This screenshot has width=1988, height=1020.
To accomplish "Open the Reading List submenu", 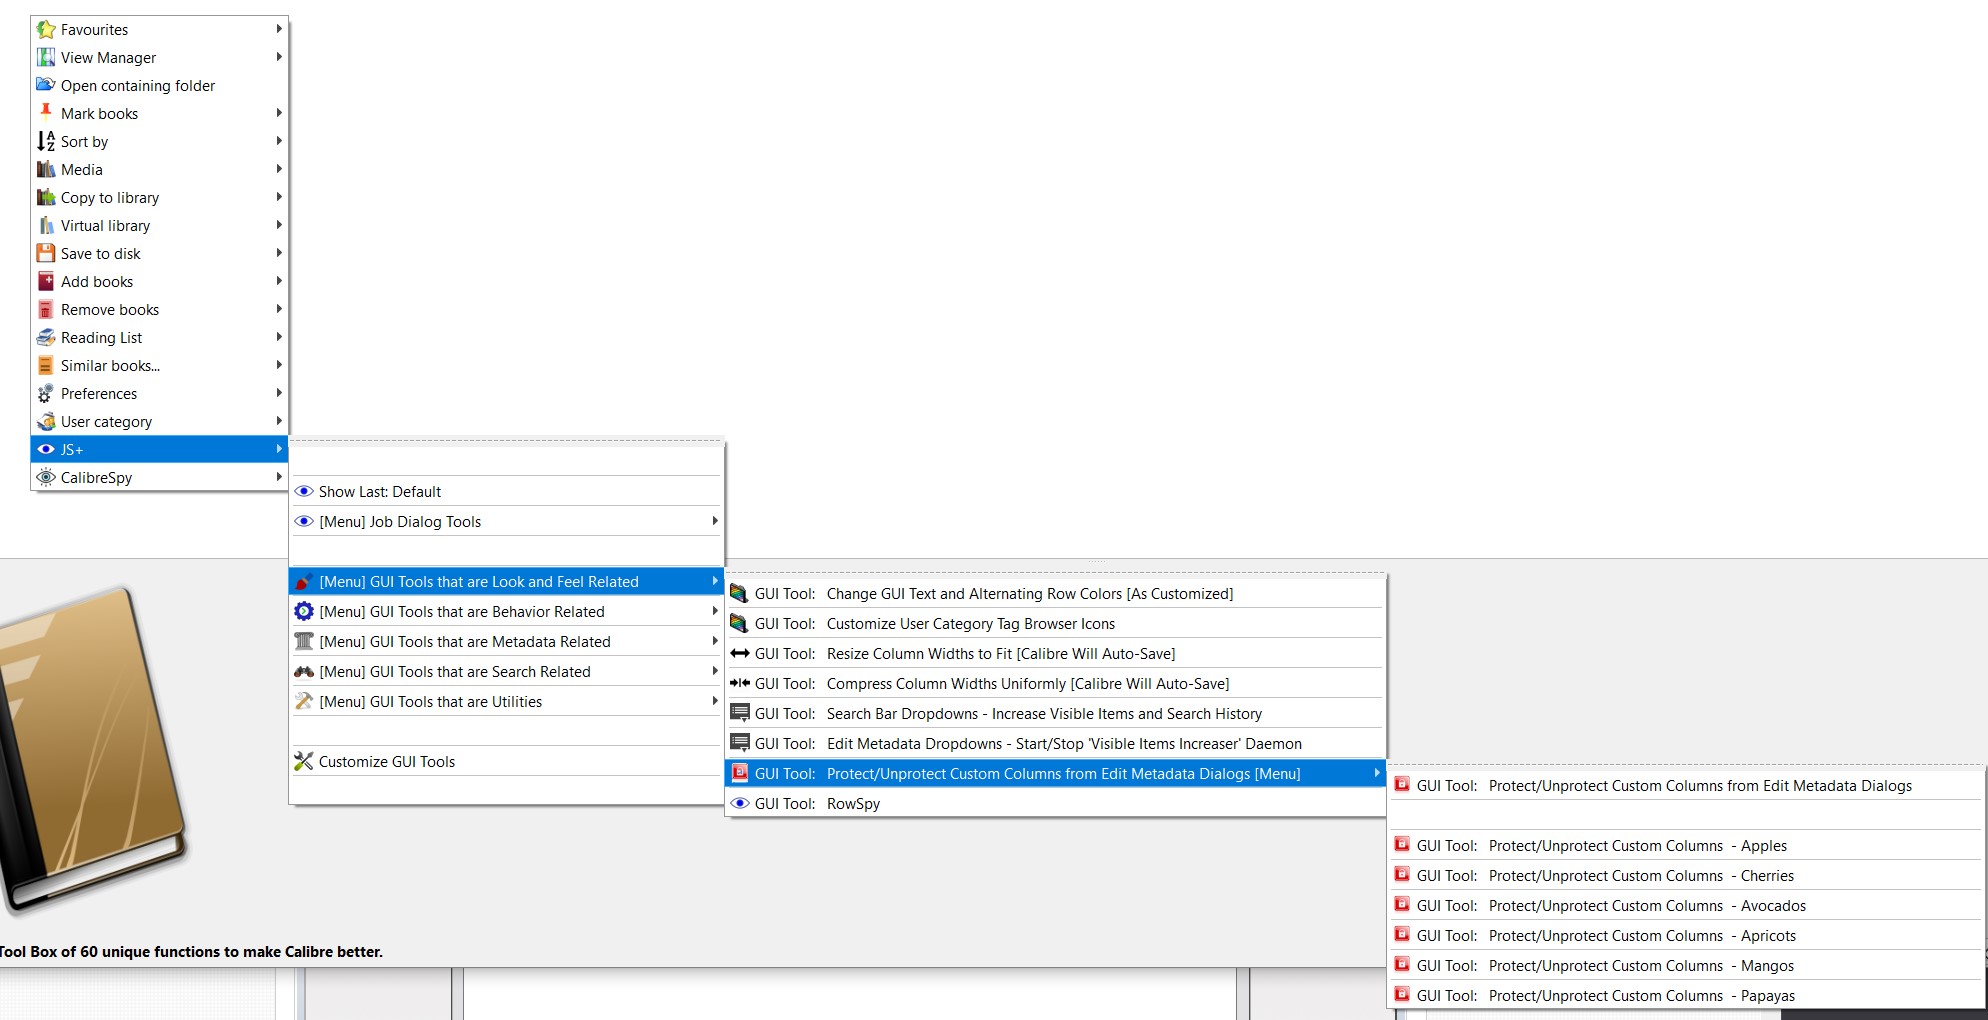I will click(160, 338).
